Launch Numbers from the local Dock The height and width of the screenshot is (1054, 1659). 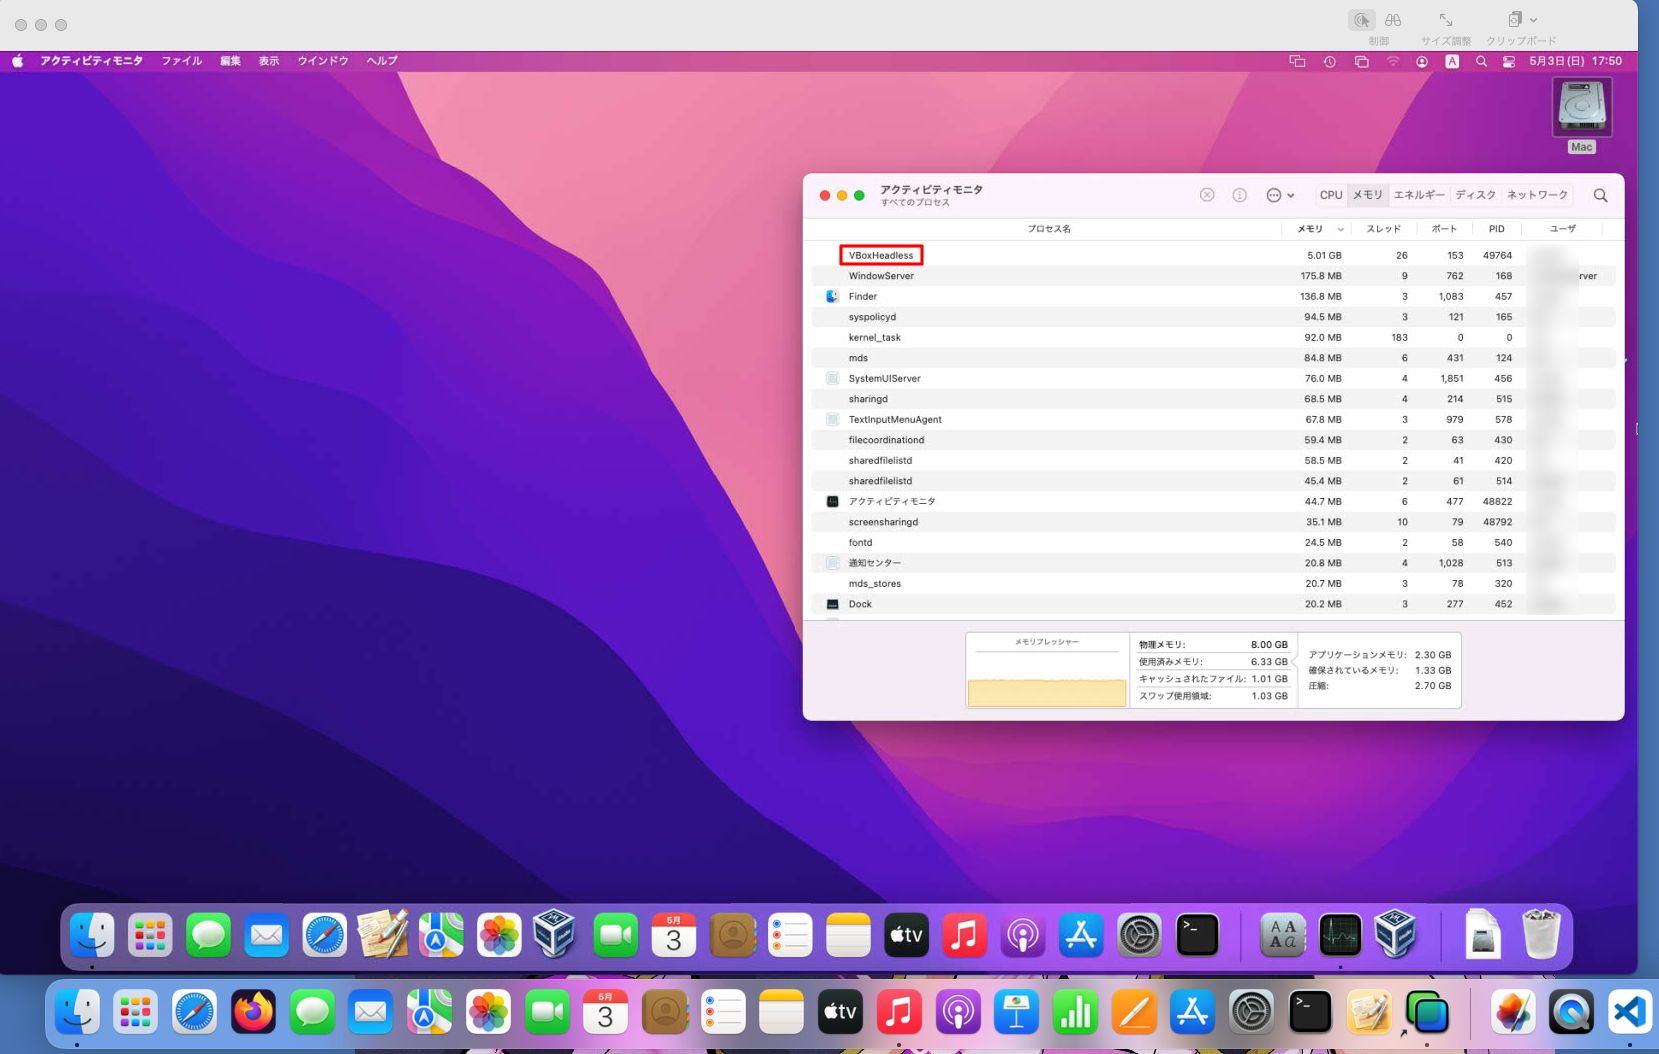point(1075,1013)
